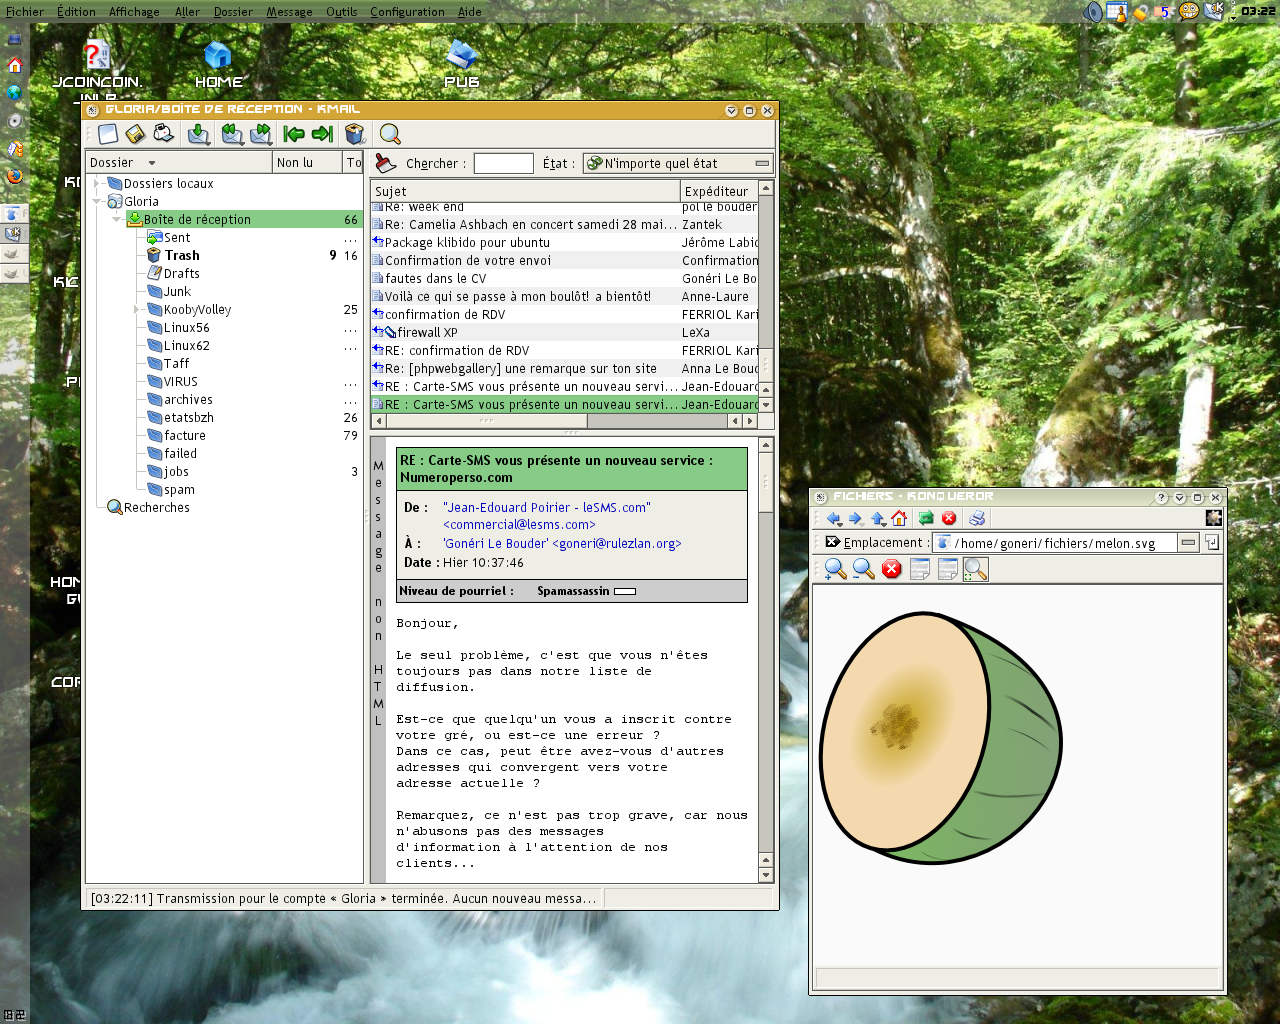Click the Chercher quick search field
Image resolution: width=1280 pixels, height=1024 pixels.
coord(503,163)
